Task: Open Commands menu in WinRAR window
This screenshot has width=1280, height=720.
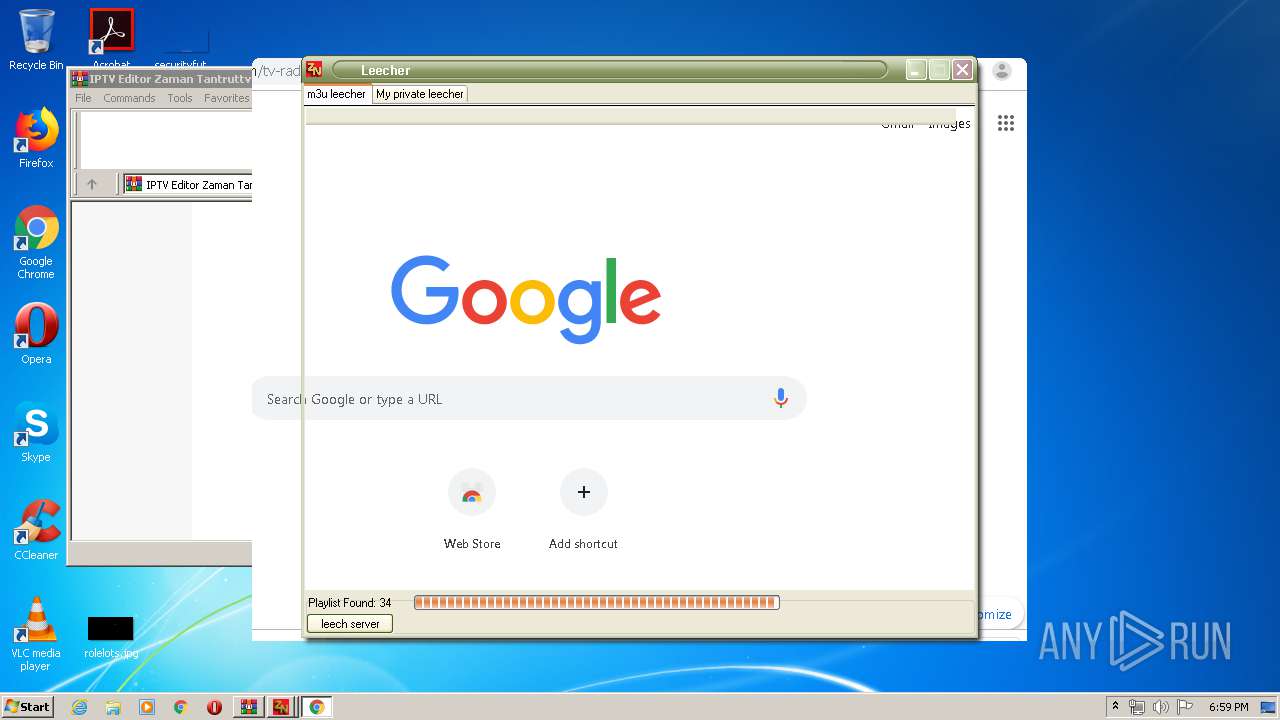Action: tap(129, 98)
